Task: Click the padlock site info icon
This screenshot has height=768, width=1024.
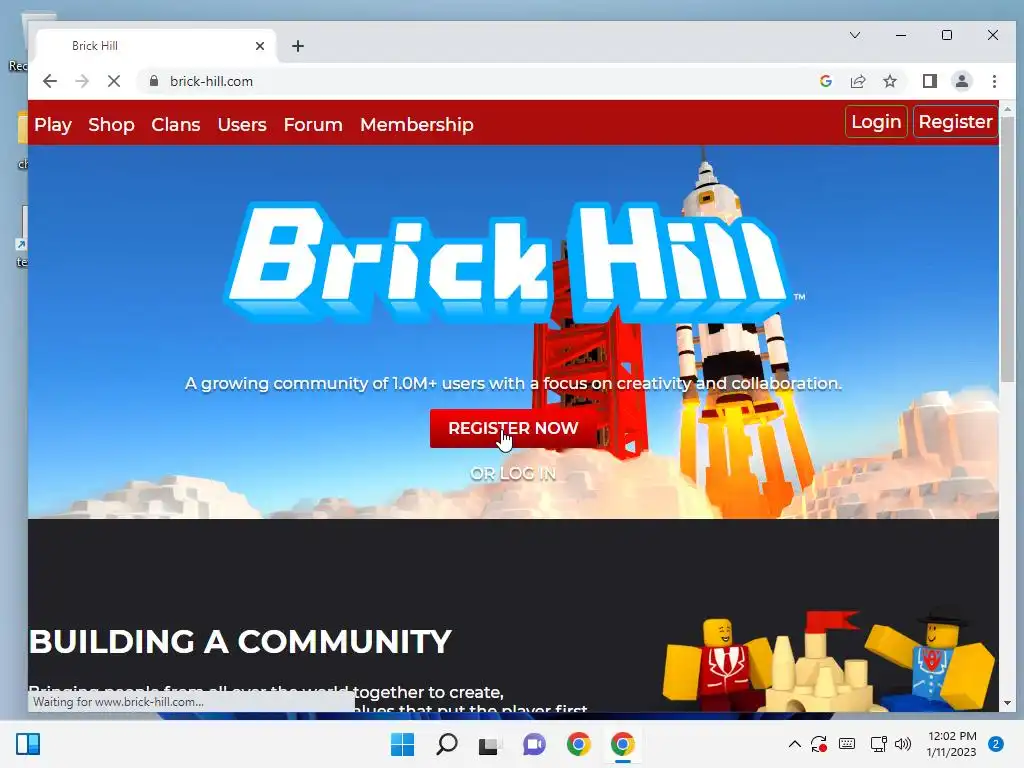Action: (154, 81)
